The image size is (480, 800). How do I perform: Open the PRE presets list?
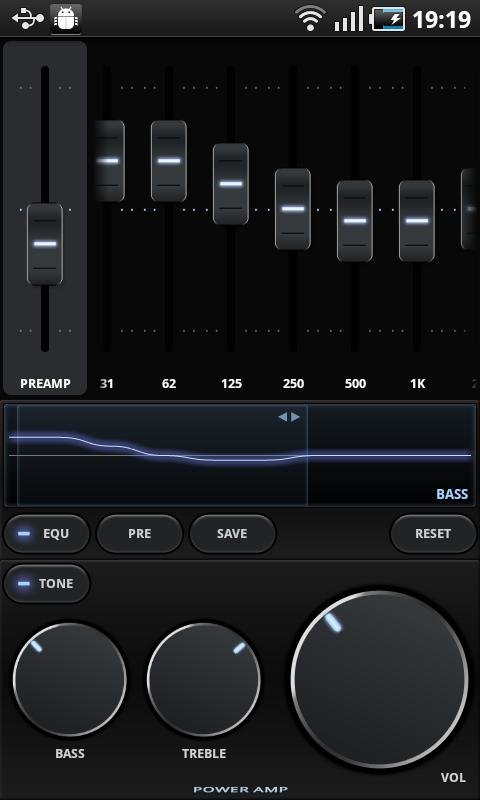pyautogui.click(x=139, y=534)
